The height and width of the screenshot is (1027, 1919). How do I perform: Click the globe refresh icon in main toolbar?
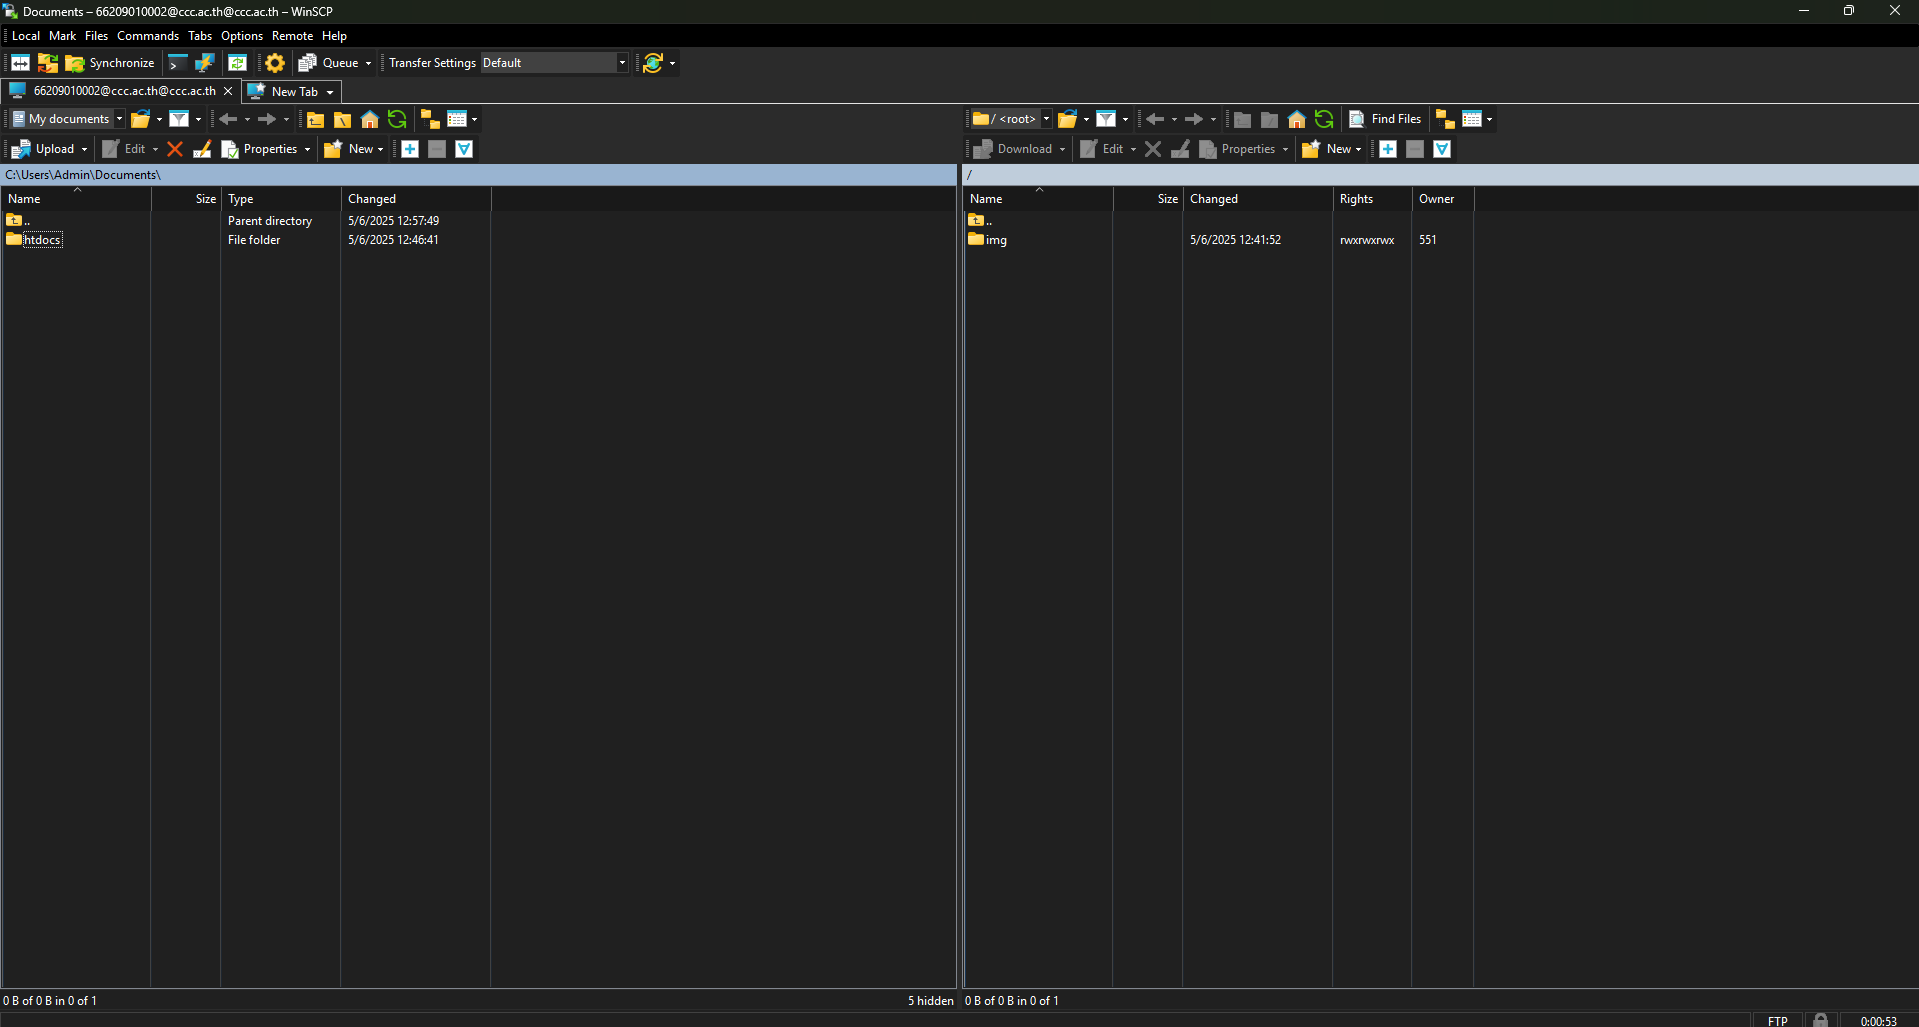coord(653,63)
